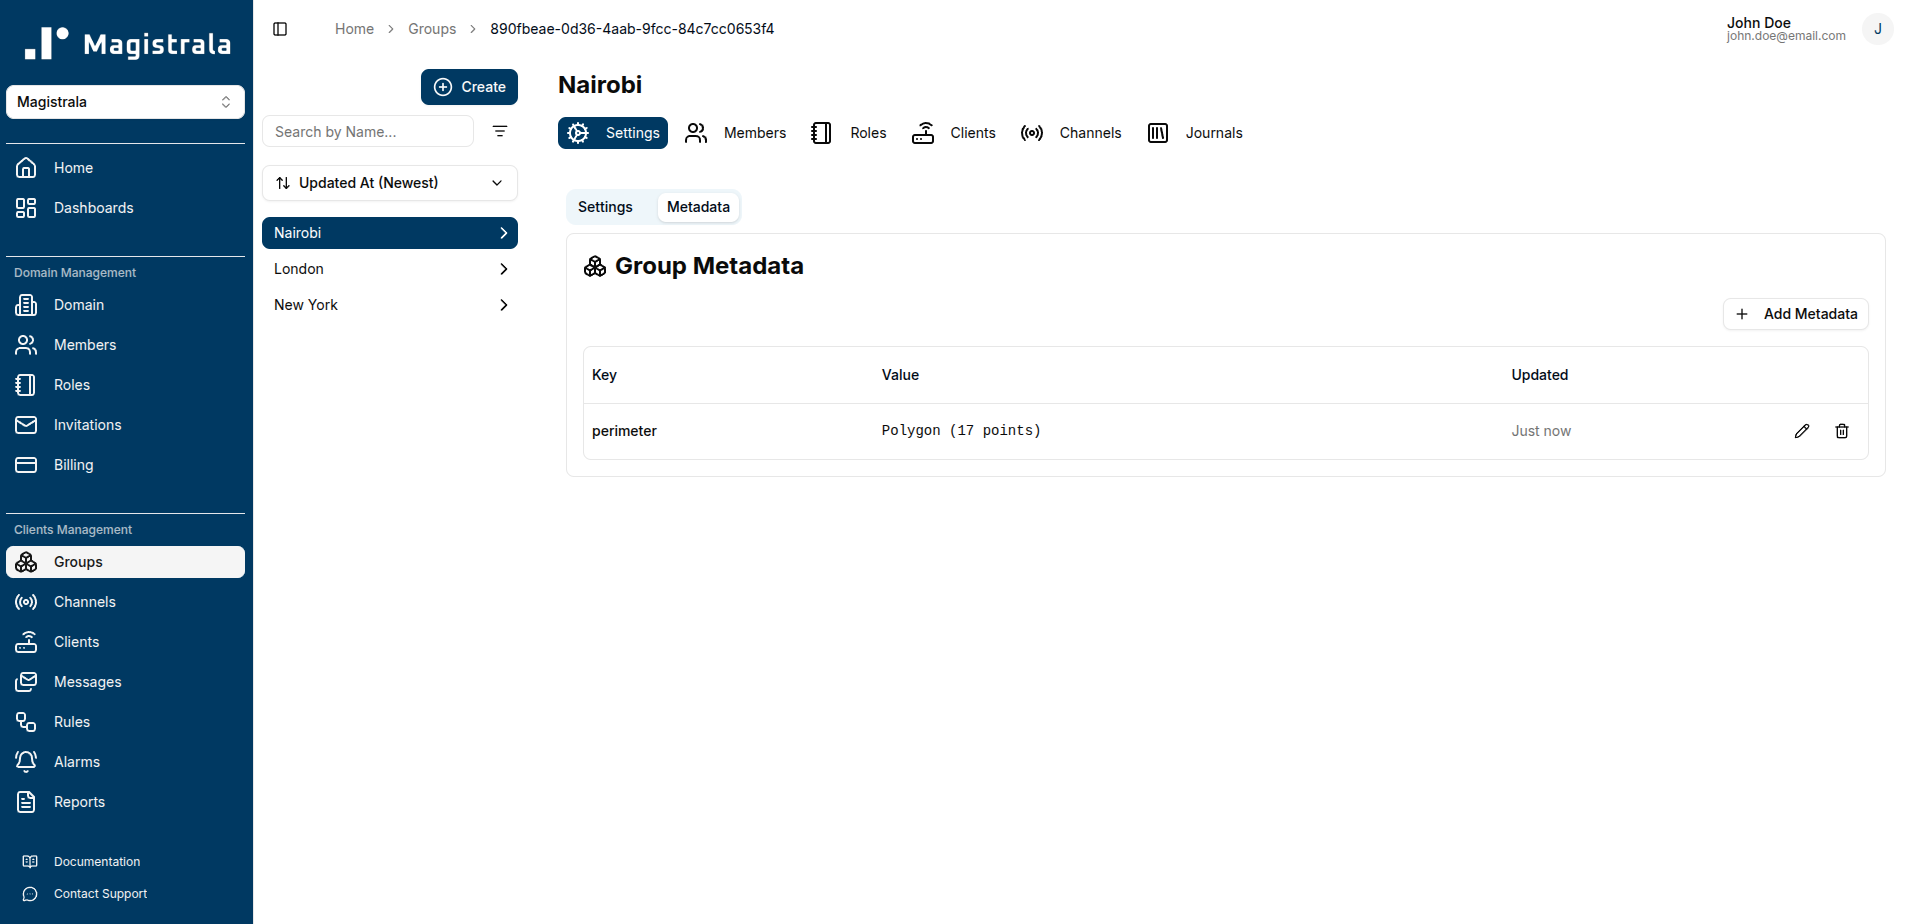Click the Reports icon in sidebar

click(x=26, y=801)
